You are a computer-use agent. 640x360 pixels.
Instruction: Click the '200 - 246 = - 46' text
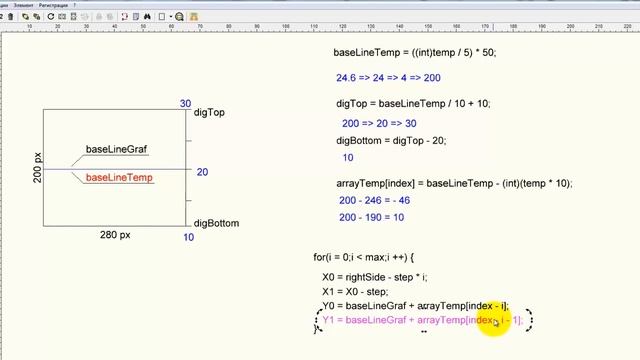(x=374, y=200)
